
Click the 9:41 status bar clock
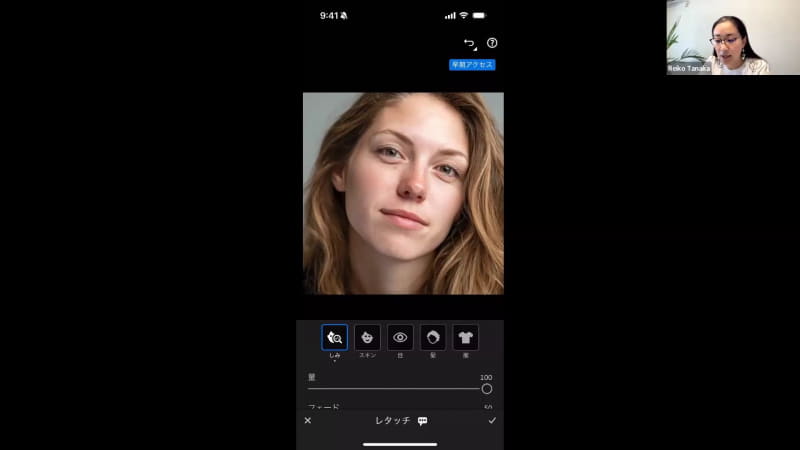click(329, 16)
